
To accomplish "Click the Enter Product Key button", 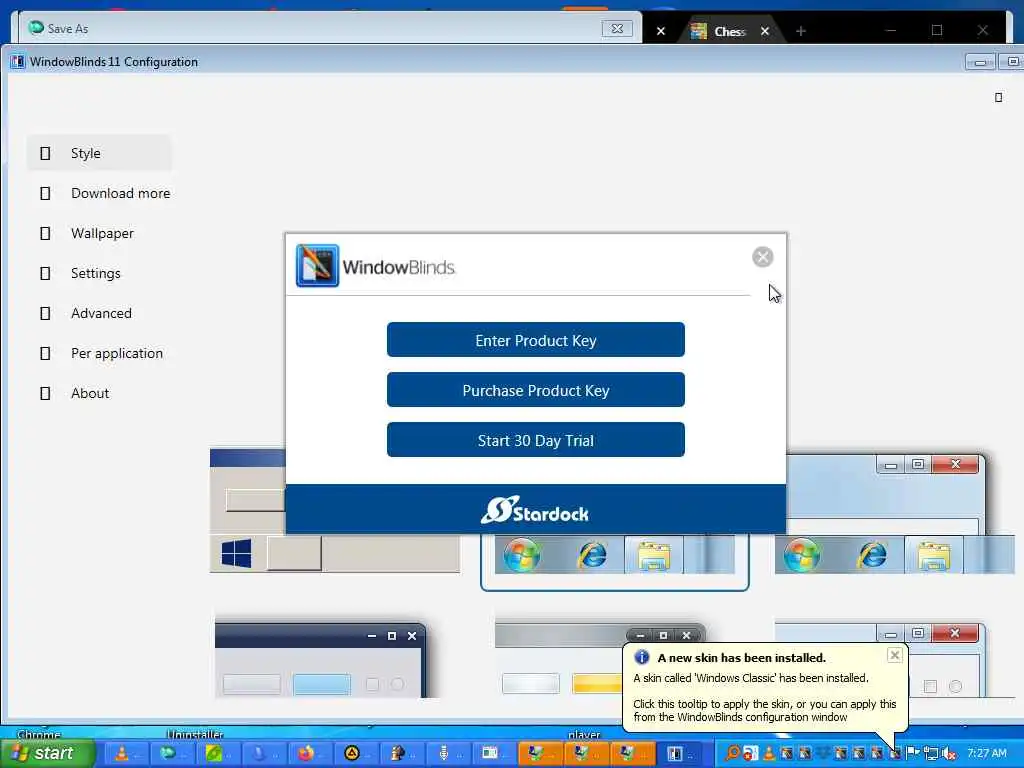I will click(536, 340).
